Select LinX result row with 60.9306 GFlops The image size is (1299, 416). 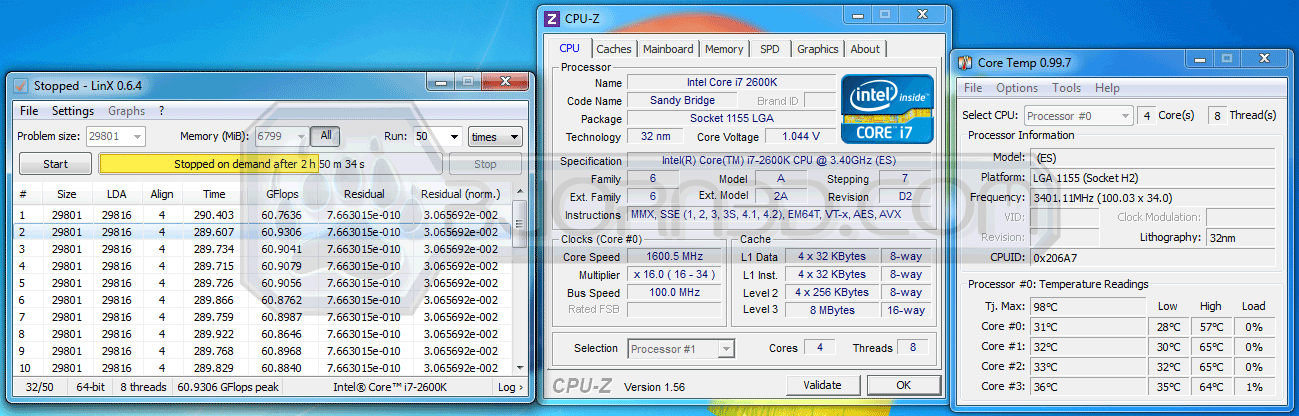pyautogui.click(x=264, y=232)
